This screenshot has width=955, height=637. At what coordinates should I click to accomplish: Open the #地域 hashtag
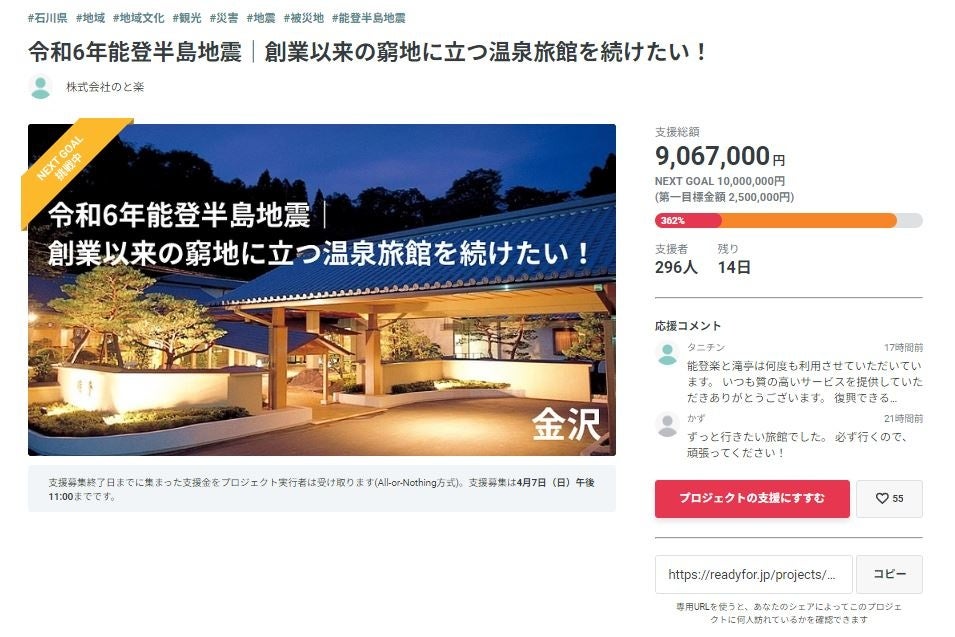click(x=90, y=18)
